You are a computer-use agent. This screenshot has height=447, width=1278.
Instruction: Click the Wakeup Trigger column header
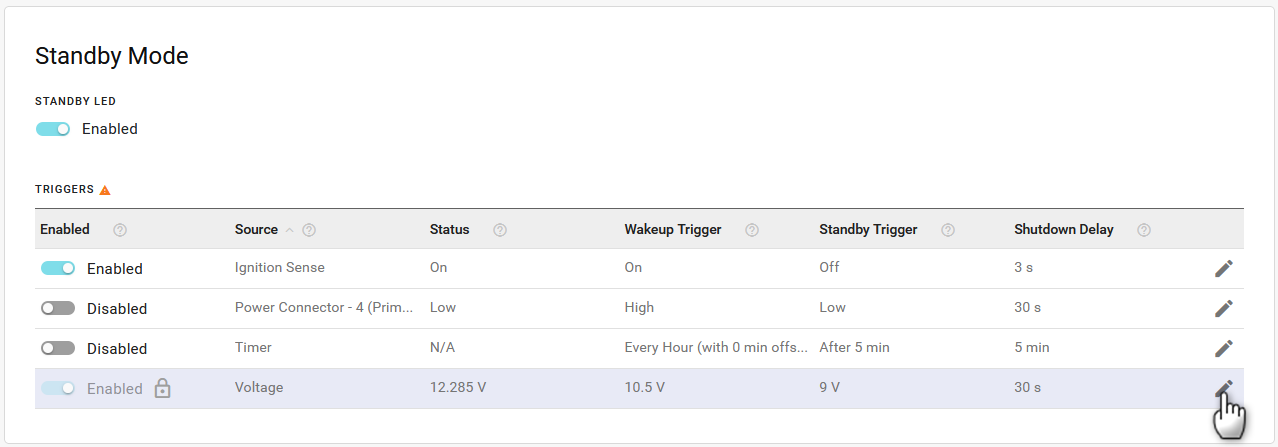(673, 229)
